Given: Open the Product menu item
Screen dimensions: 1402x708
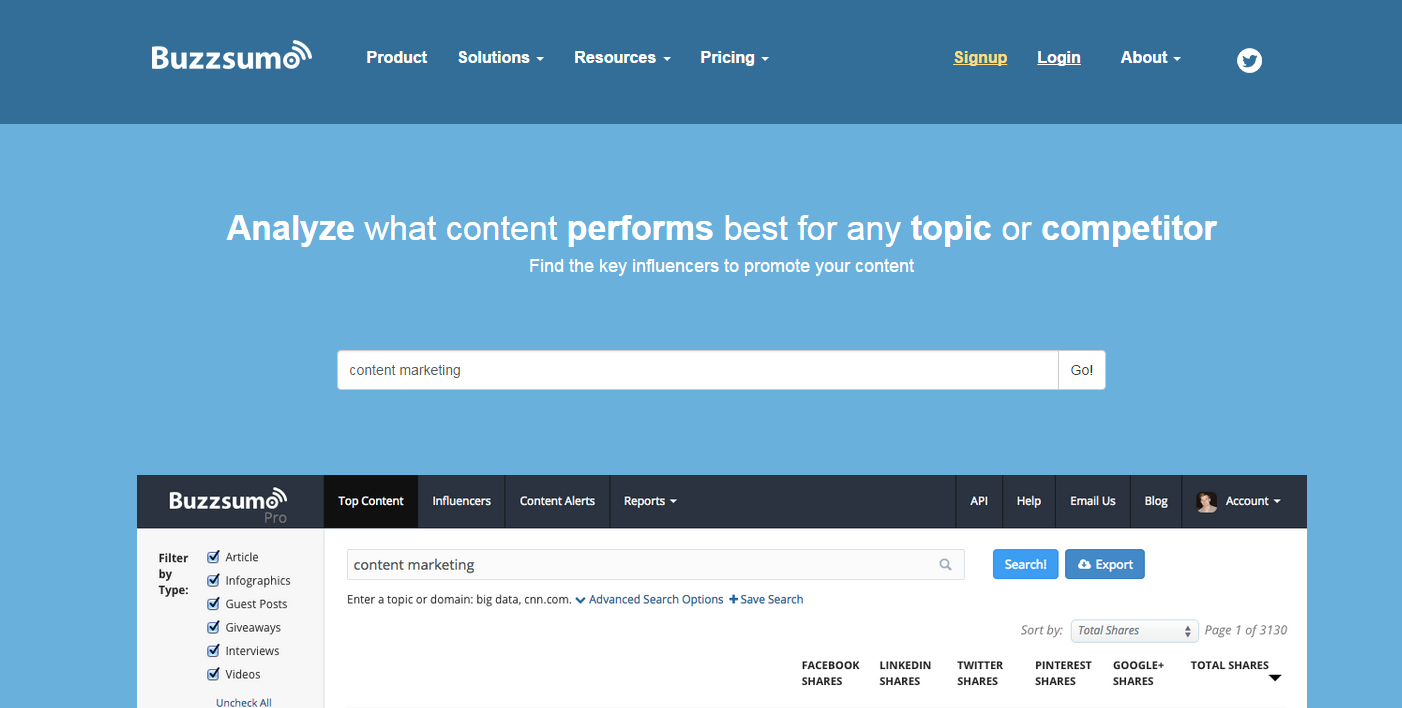Looking at the screenshot, I should 397,58.
